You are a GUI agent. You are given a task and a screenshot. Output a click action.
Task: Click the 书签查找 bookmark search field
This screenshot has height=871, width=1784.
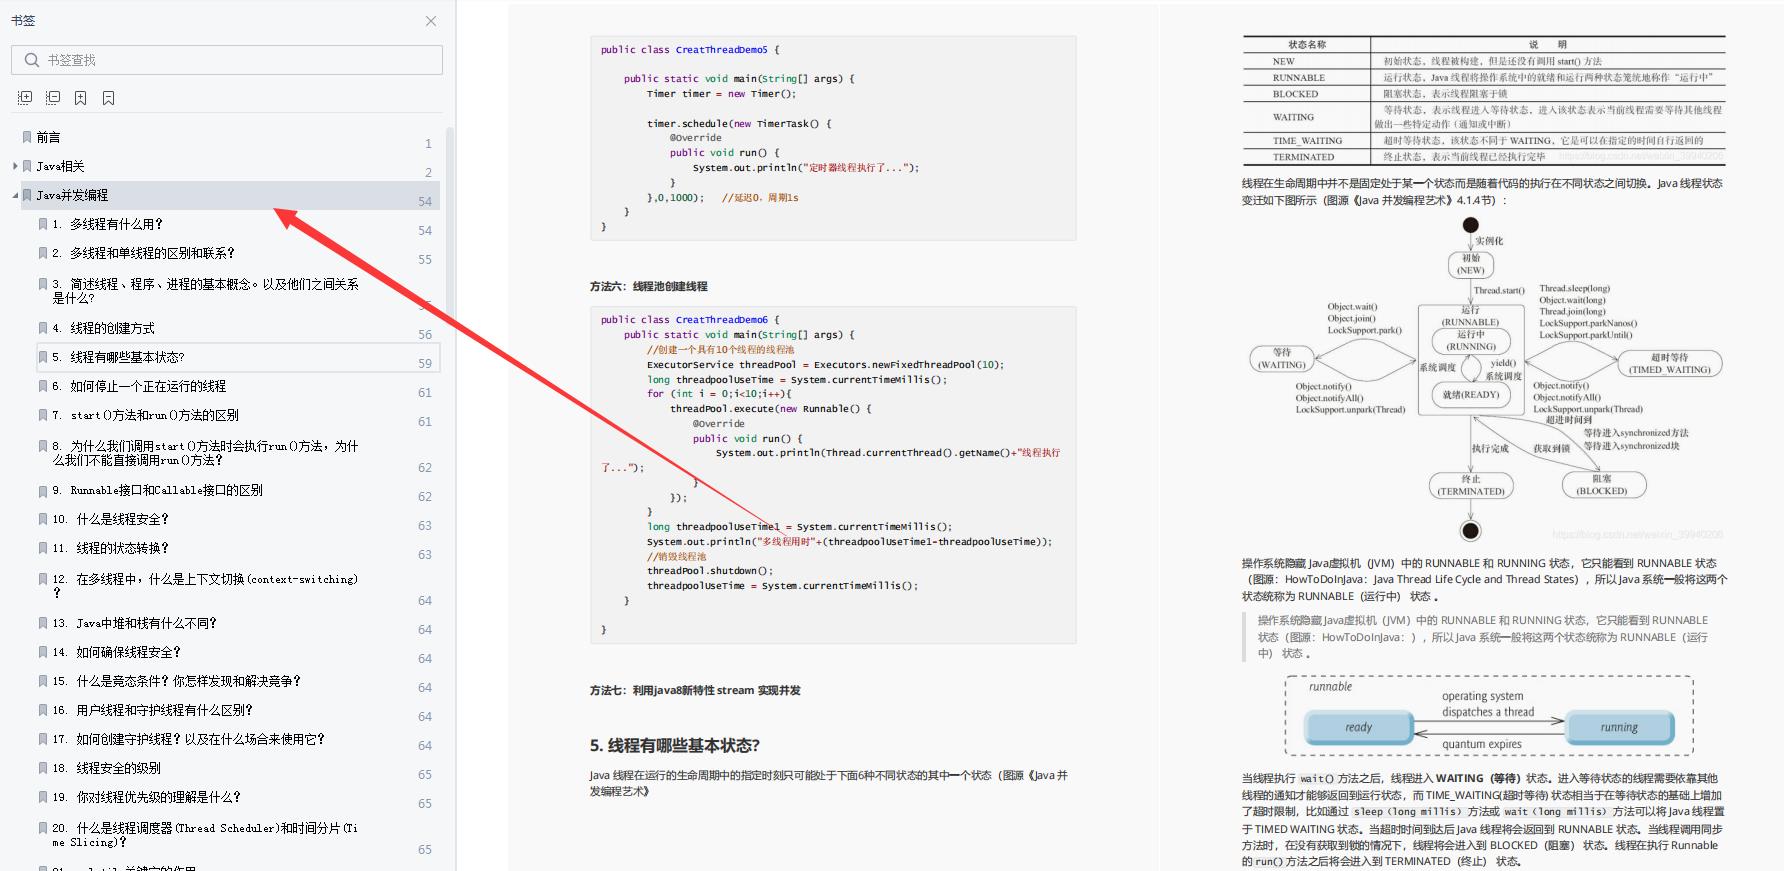[x=227, y=60]
